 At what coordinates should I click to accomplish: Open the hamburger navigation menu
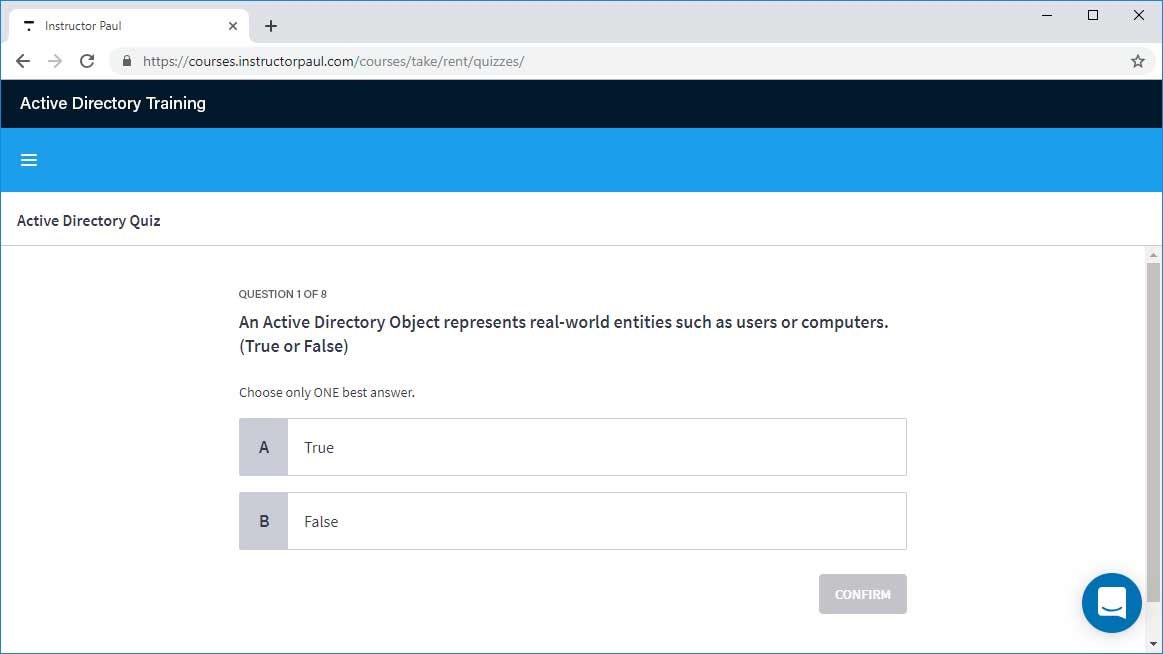(29, 160)
